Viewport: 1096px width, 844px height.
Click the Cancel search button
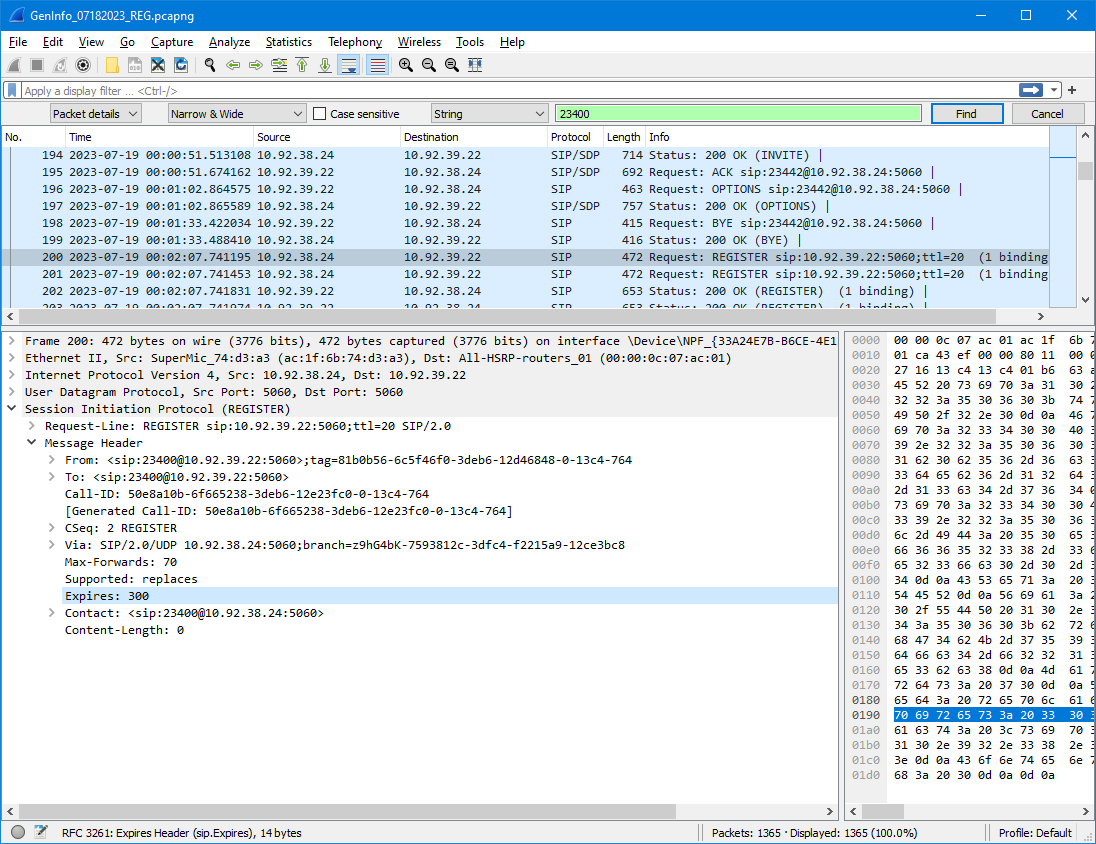tap(1047, 114)
